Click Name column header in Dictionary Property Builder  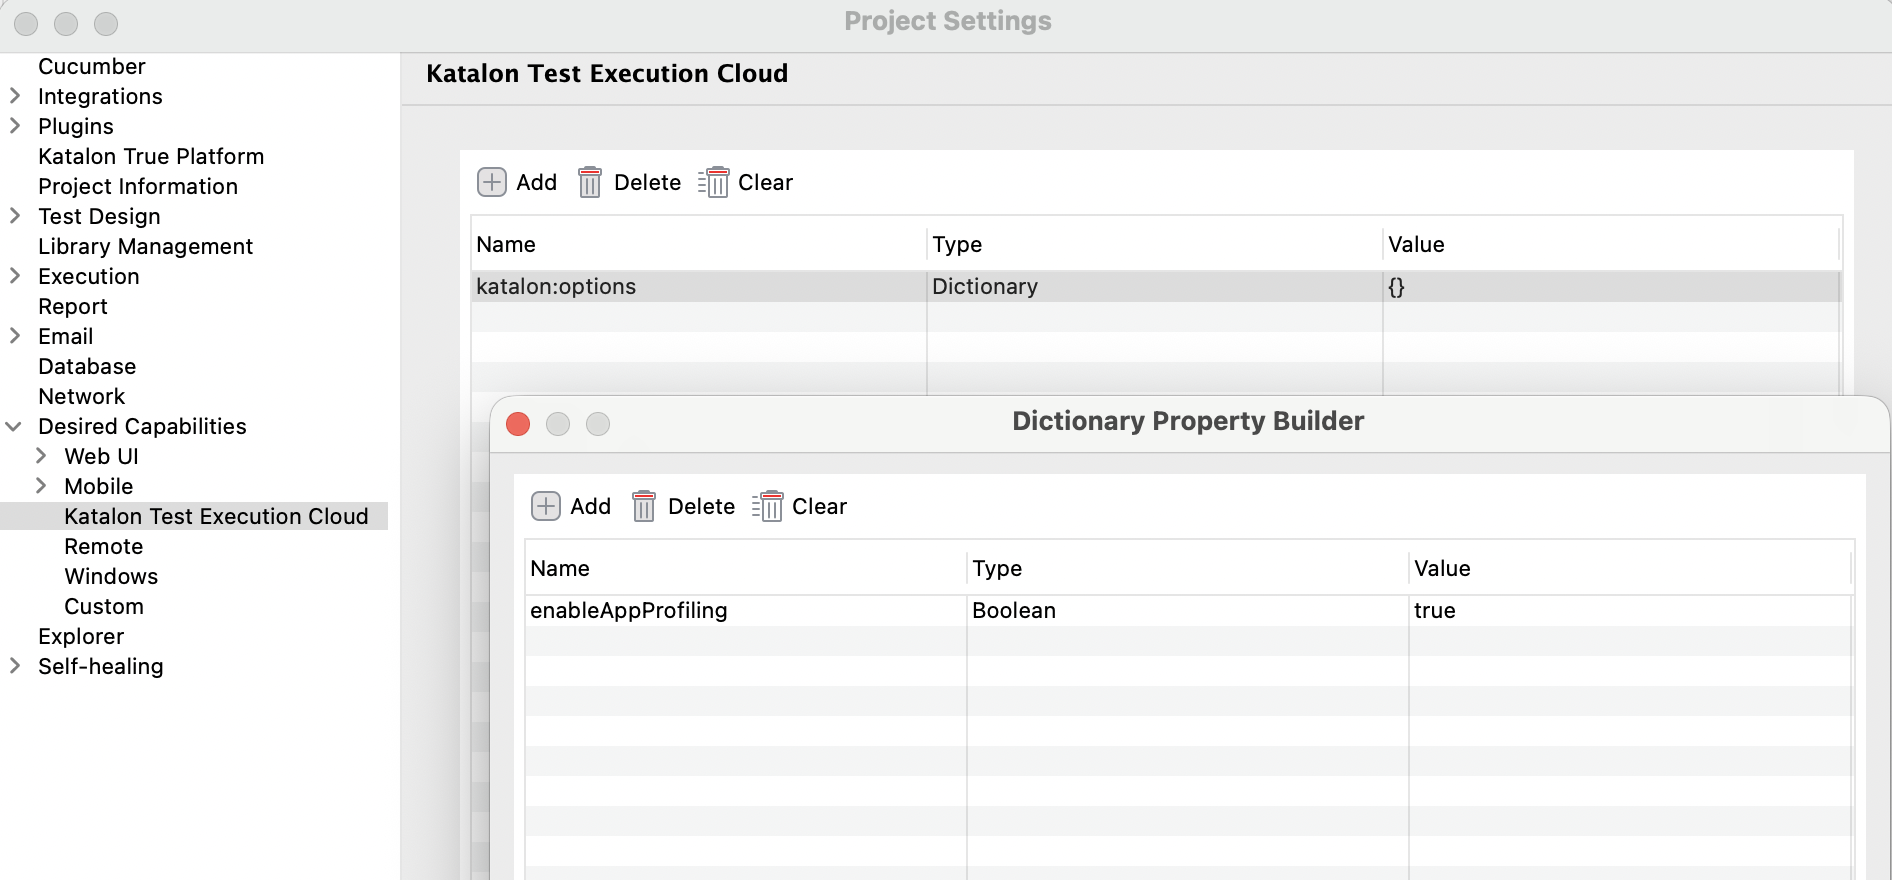click(746, 568)
